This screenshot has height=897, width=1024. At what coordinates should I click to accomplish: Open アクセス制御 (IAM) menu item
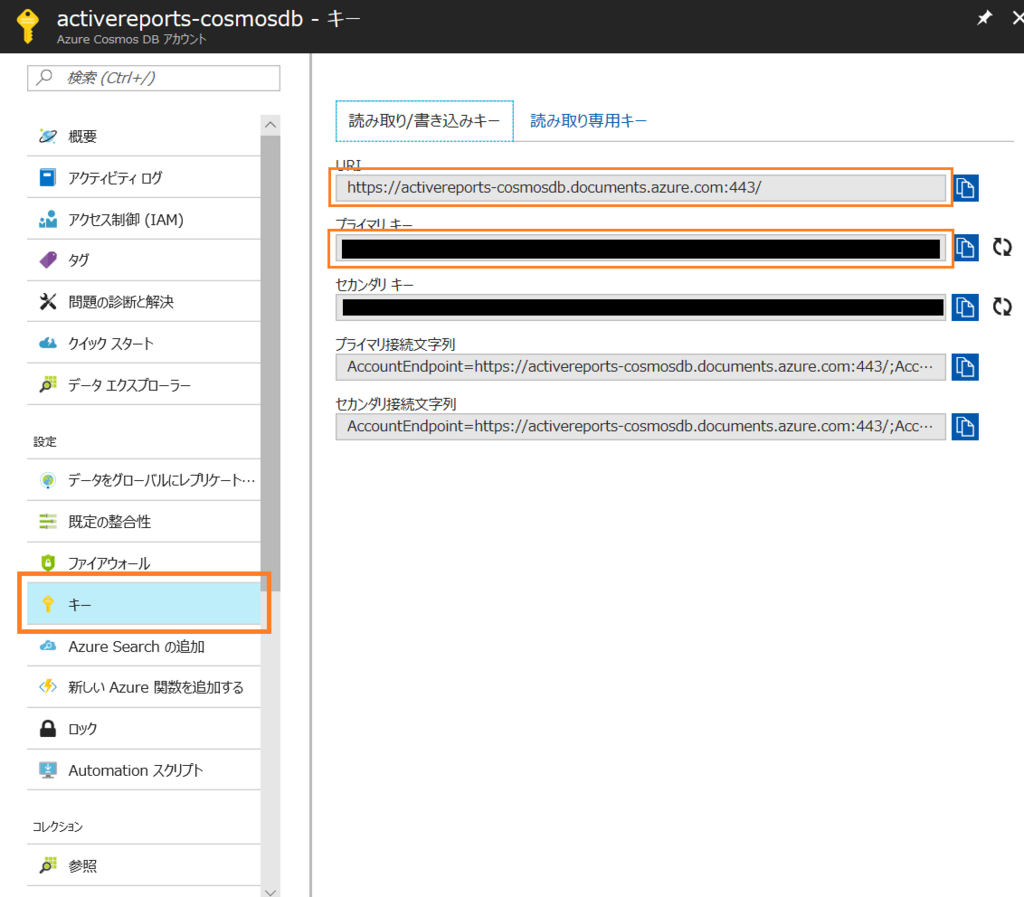(x=144, y=219)
